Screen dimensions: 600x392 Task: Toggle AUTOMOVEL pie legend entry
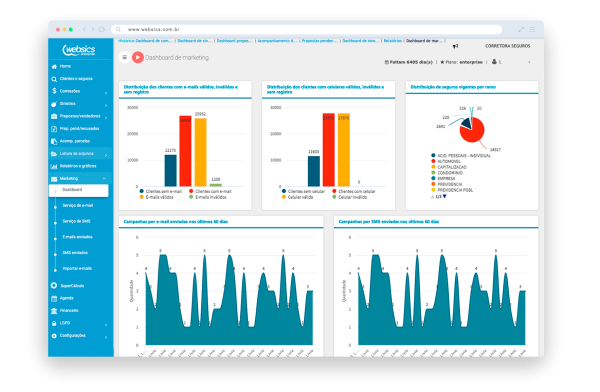pos(446,162)
